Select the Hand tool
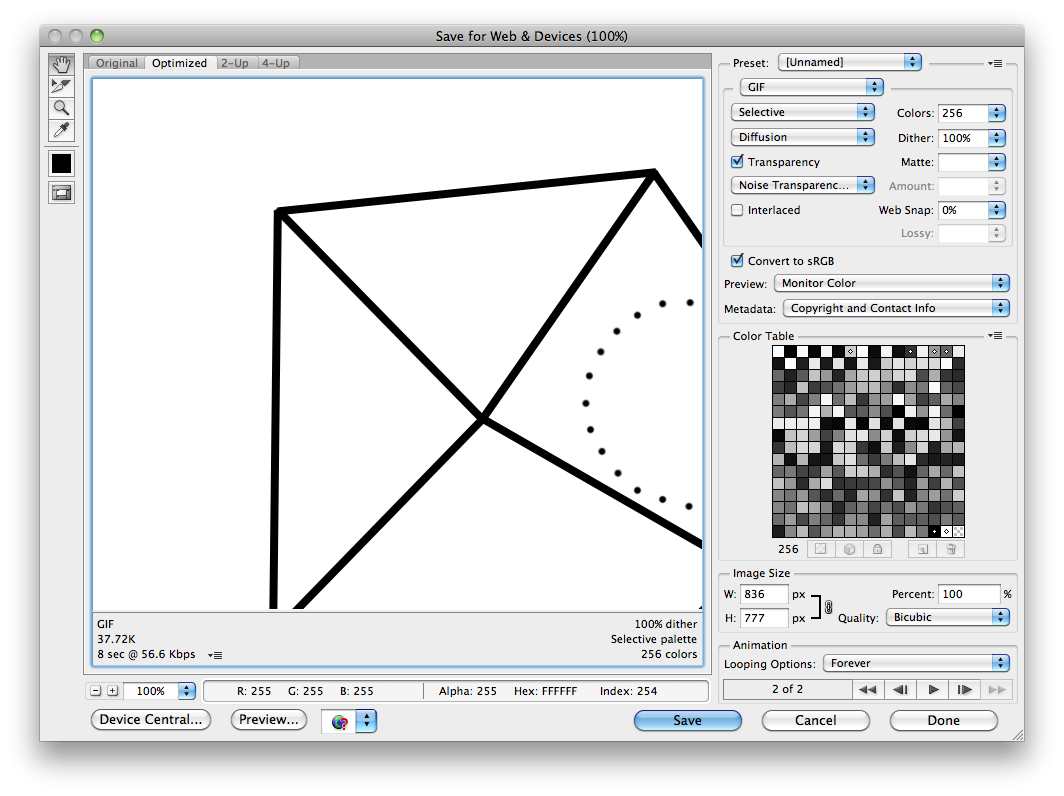The image size is (1064, 796). click(61, 64)
